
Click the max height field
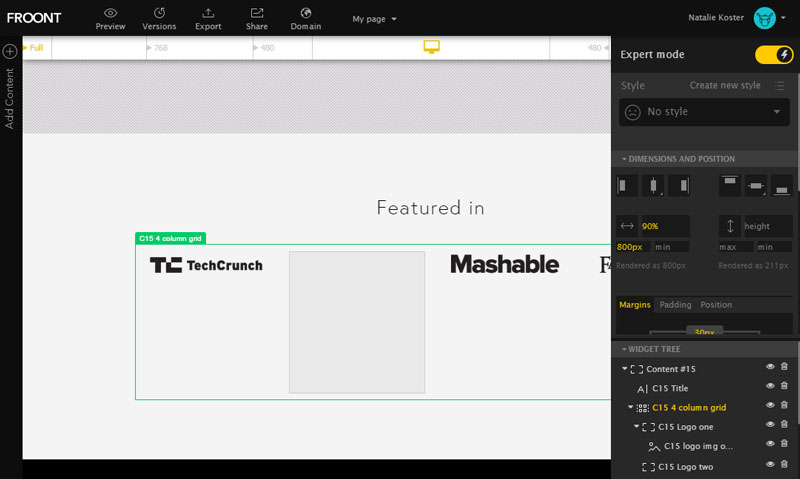[x=735, y=247]
